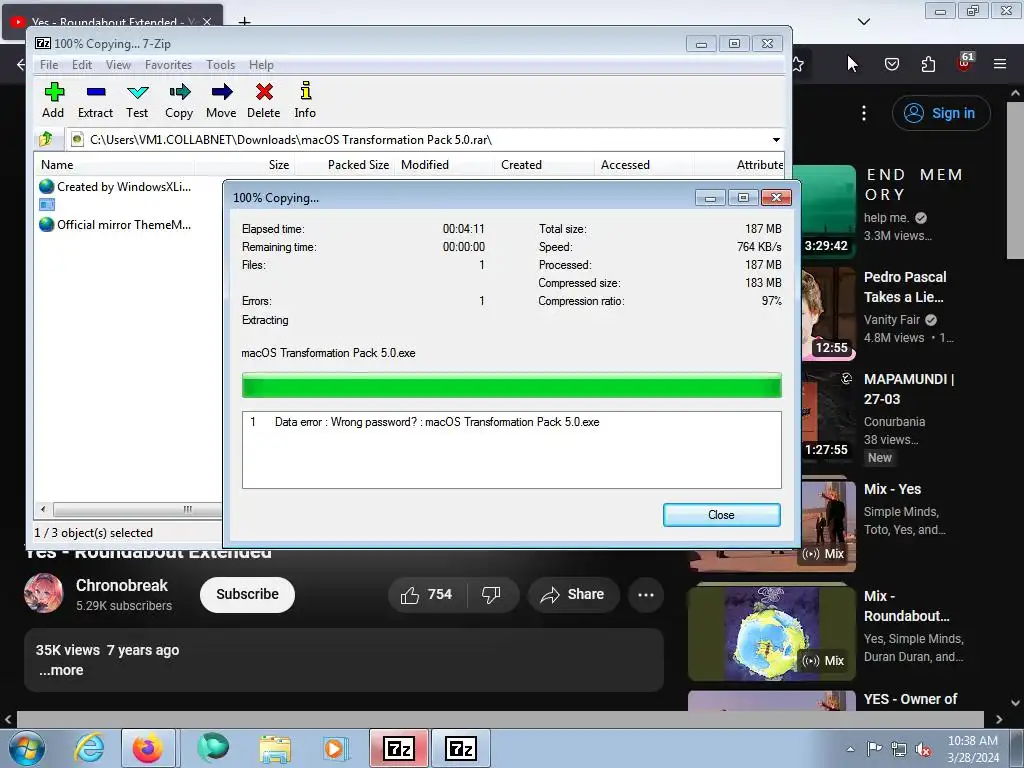Screen dimensions: 1024x768
Task: Show hidden system tray icons
Action: tap(850, 749)
